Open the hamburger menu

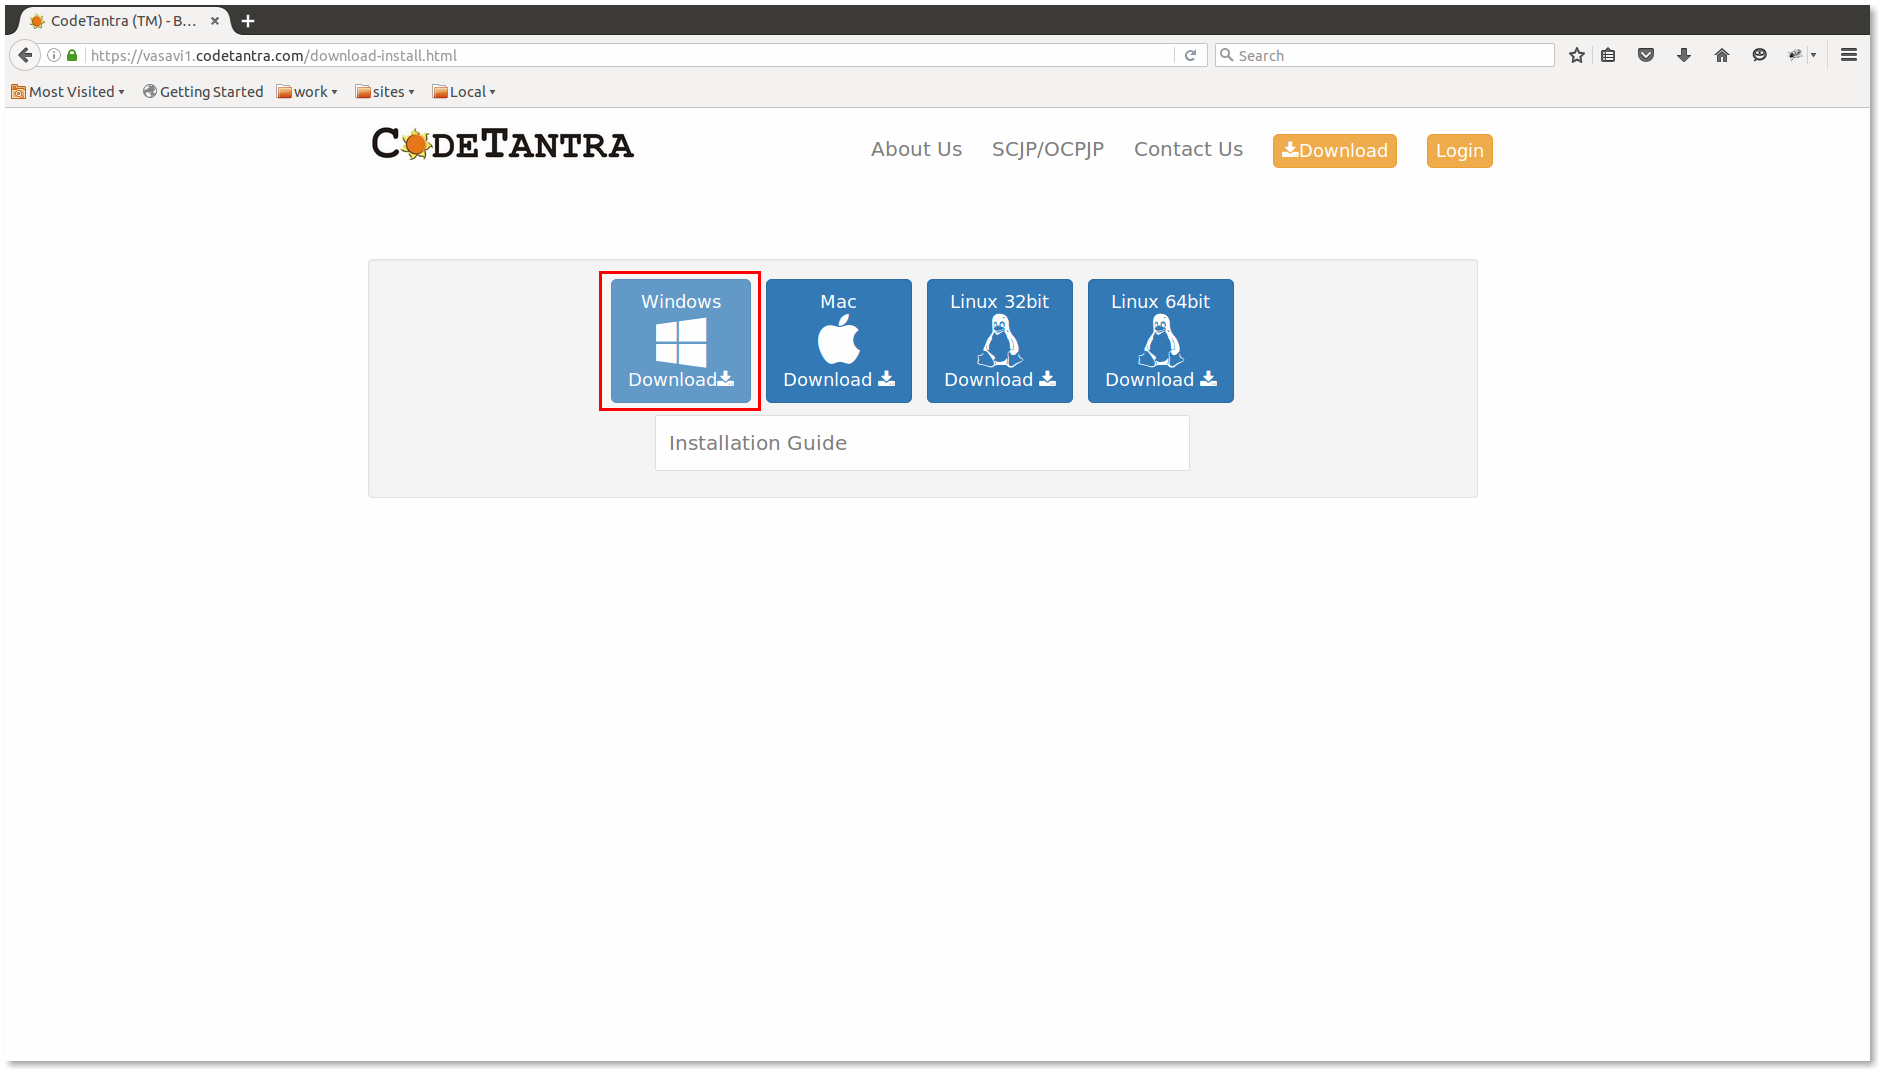[x=1848, y=55]
